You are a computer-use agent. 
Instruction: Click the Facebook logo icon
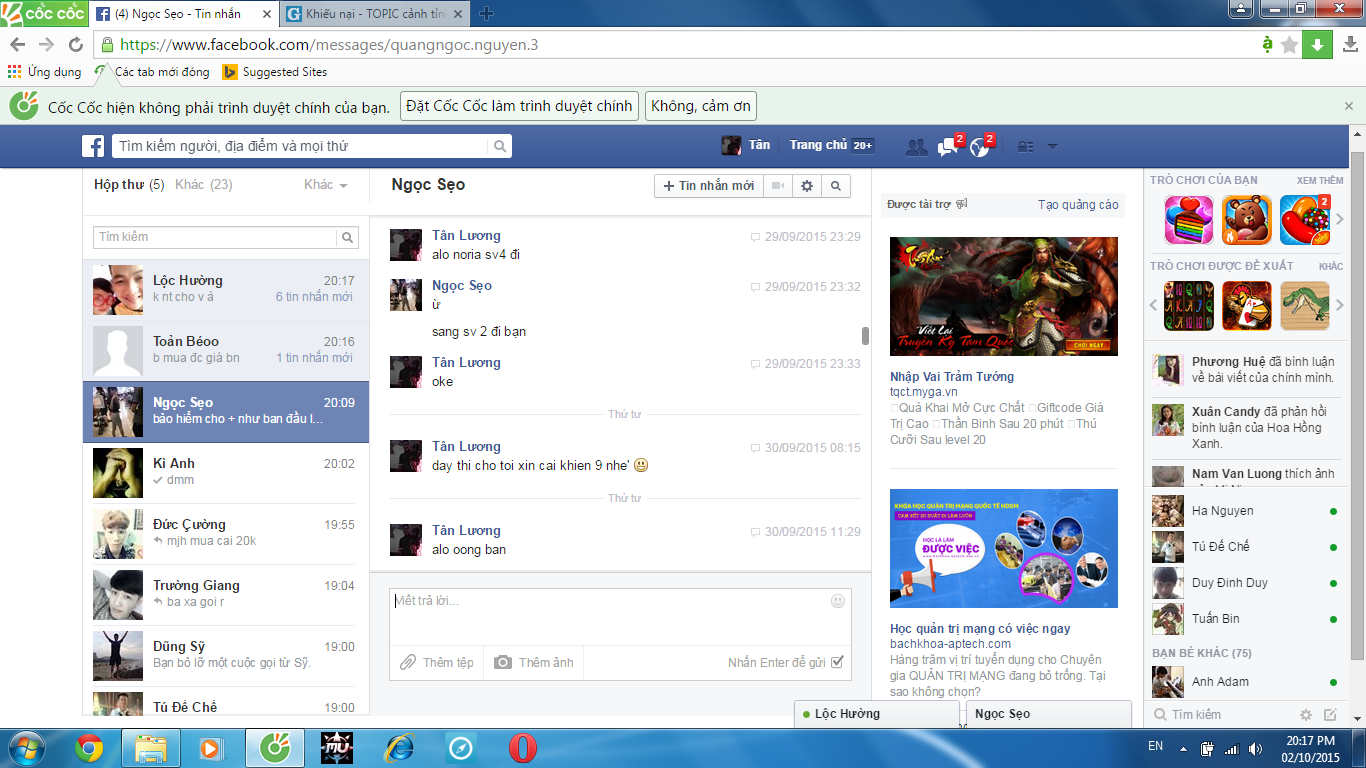pos(93,146)
